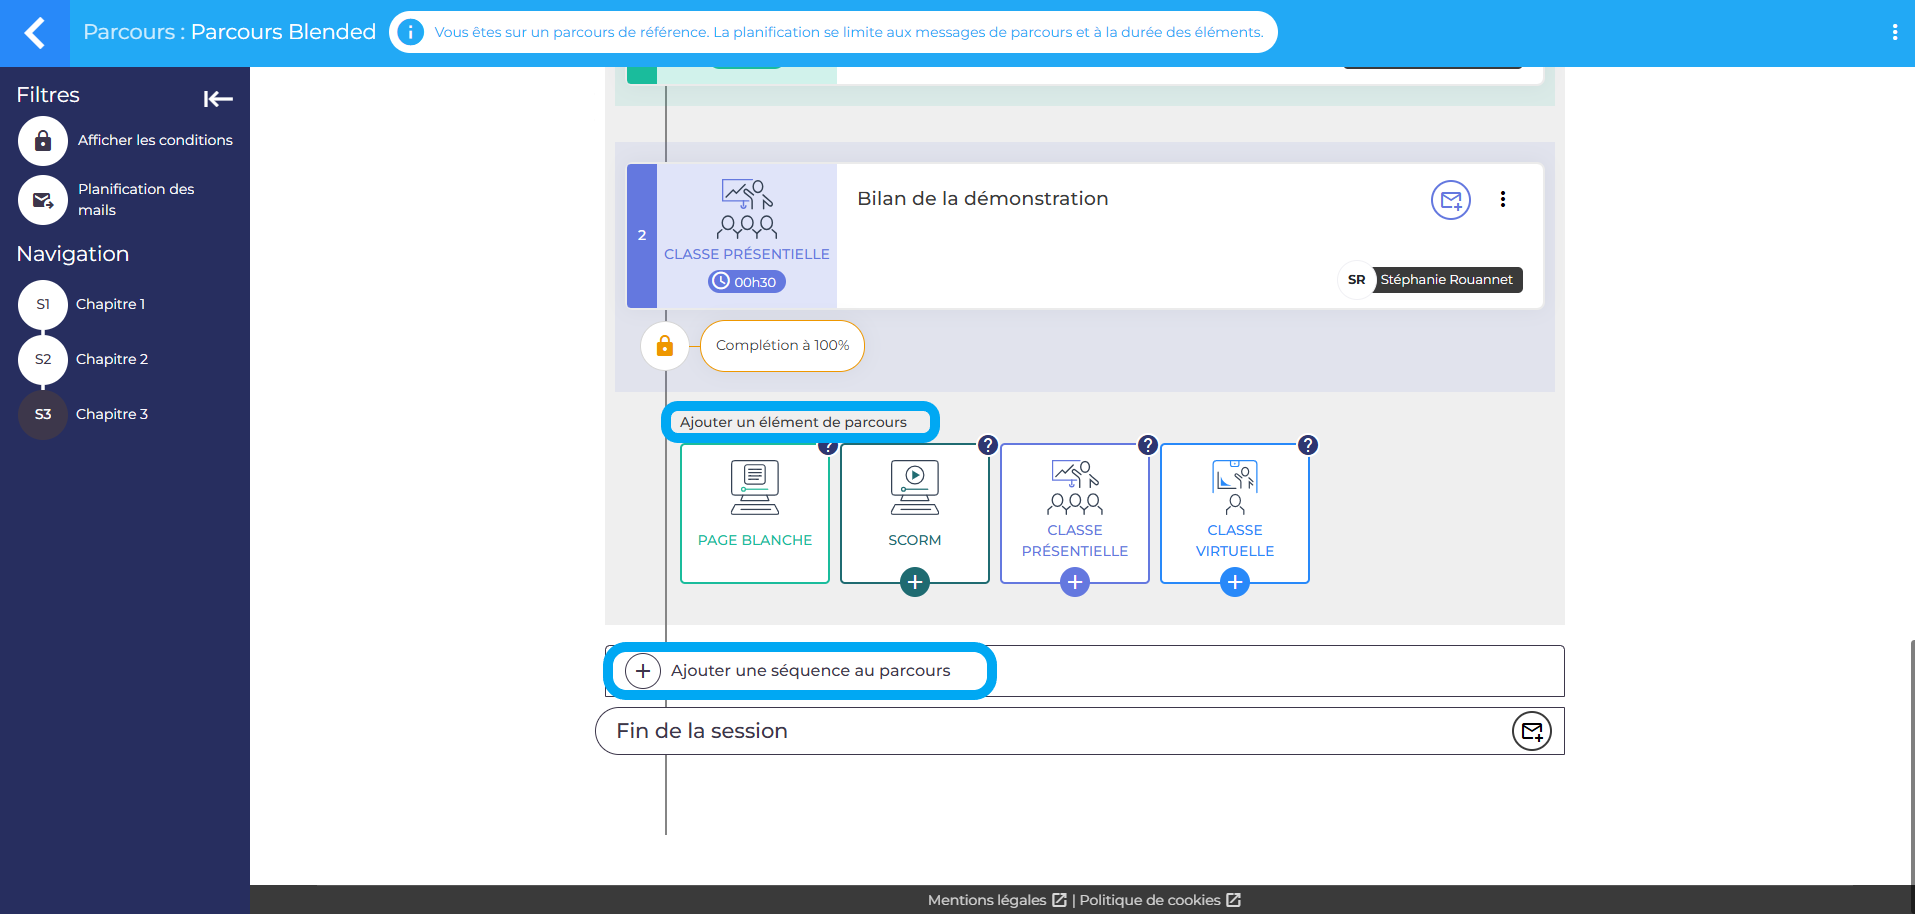The image size is (1915, 914).
Task: Collapse the Filtres sidebar panel
Action: tap(217, 98)
